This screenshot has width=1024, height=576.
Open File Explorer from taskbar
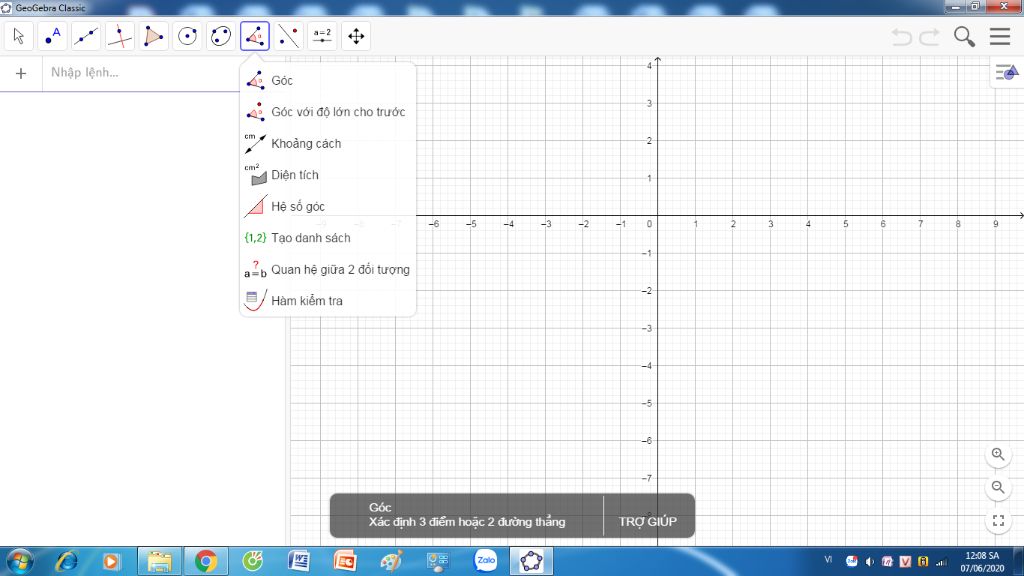(x=159, y=561)
